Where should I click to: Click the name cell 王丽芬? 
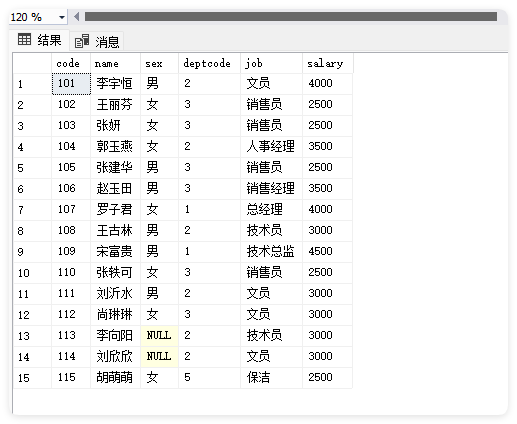tap(115, 105)
